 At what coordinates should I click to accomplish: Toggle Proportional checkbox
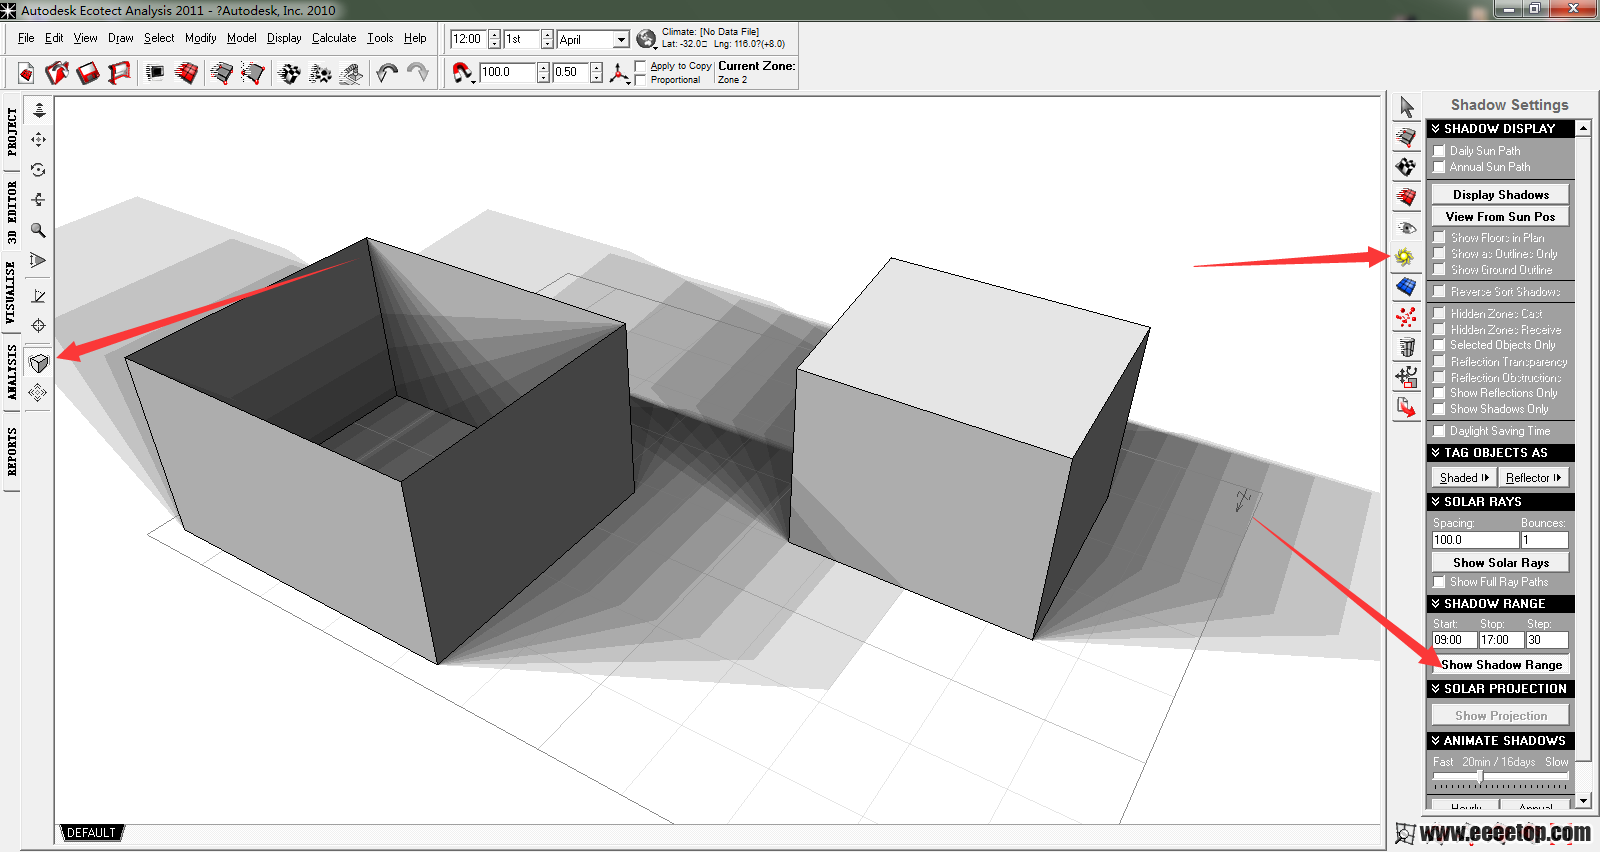click(x=641, y=80)
